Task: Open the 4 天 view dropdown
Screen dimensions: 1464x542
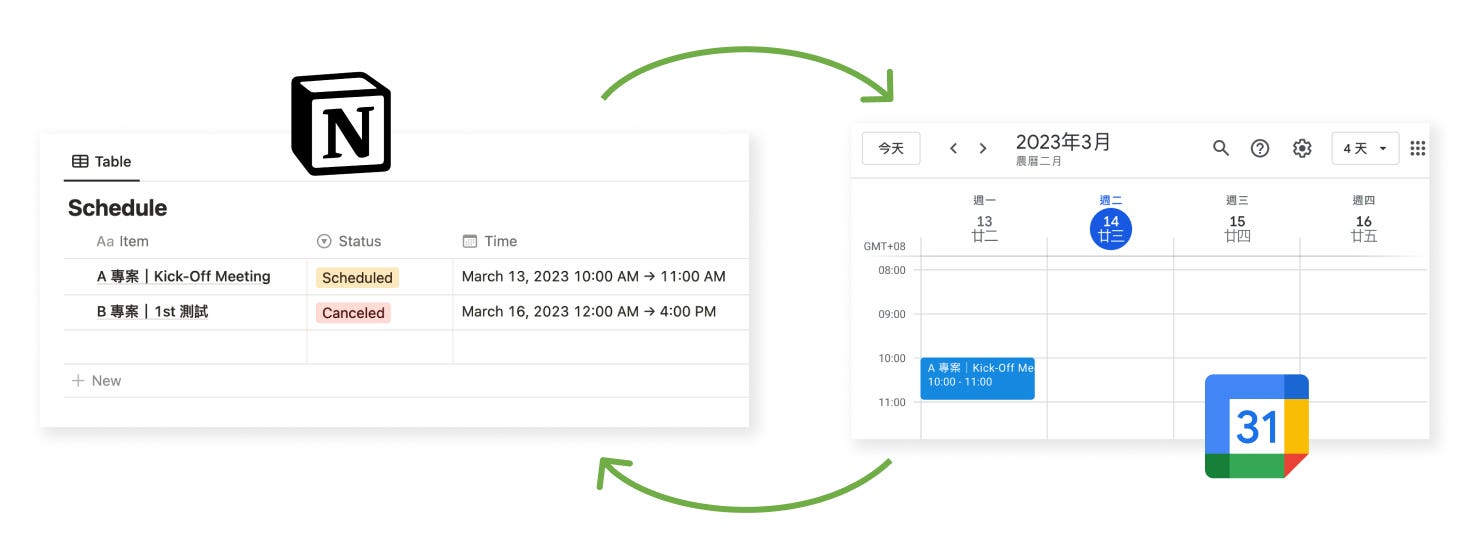Action: (1365, 148)
